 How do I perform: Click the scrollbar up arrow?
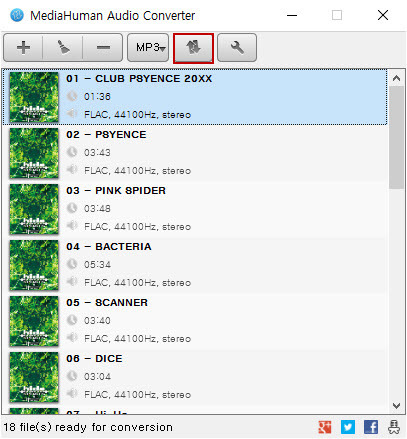pyautogui.click(x=396, y=78)
